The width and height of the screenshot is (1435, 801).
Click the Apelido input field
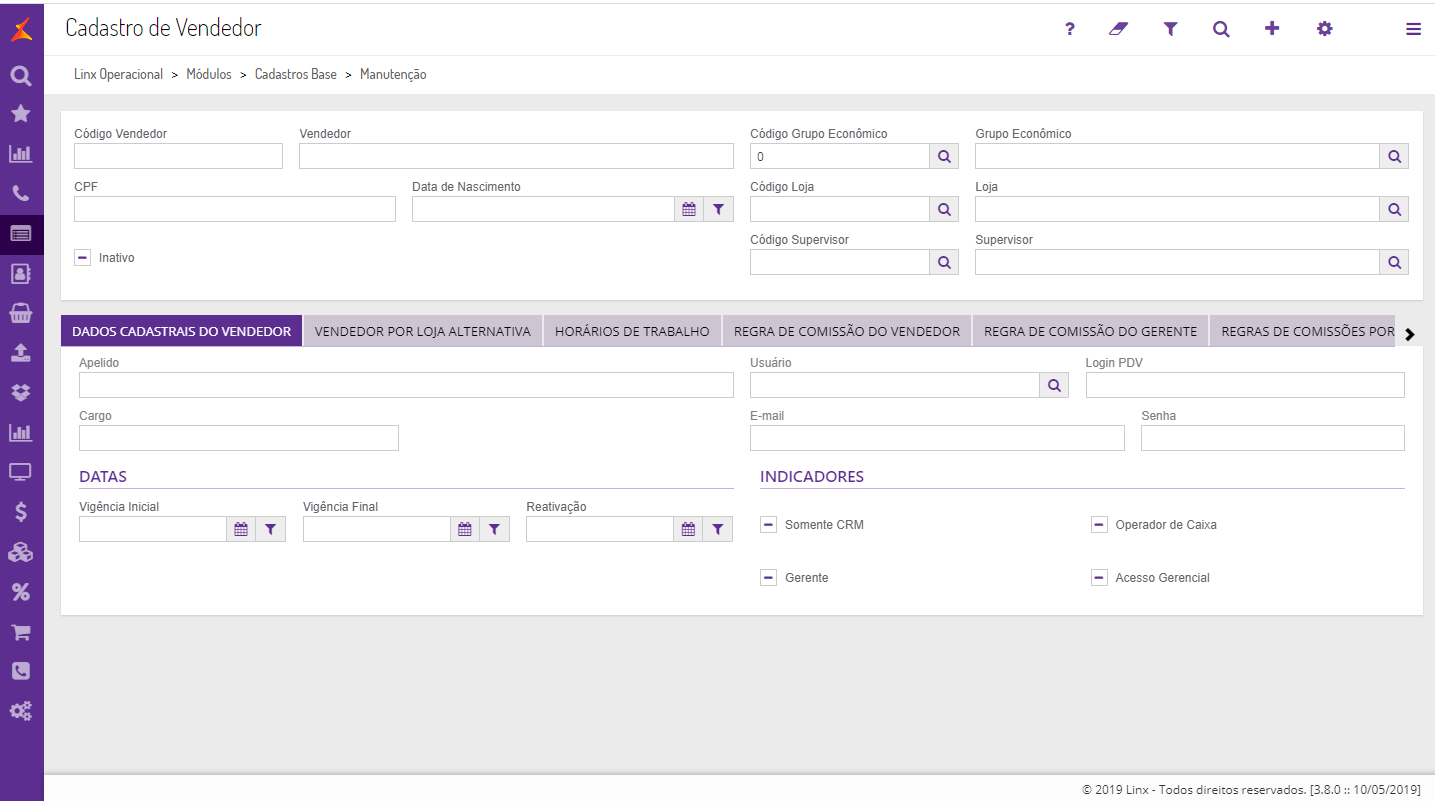pos(406,385)
